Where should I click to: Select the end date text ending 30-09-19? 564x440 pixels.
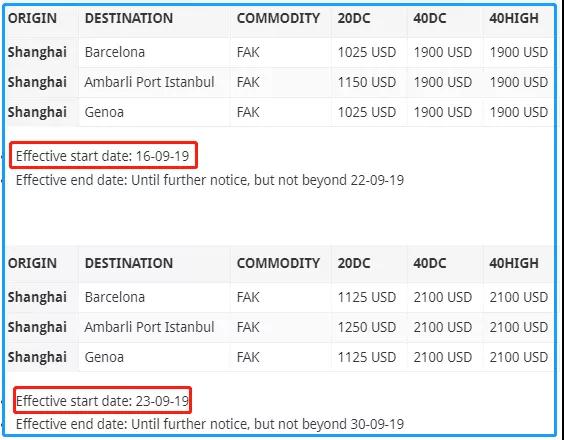(210, 424)
